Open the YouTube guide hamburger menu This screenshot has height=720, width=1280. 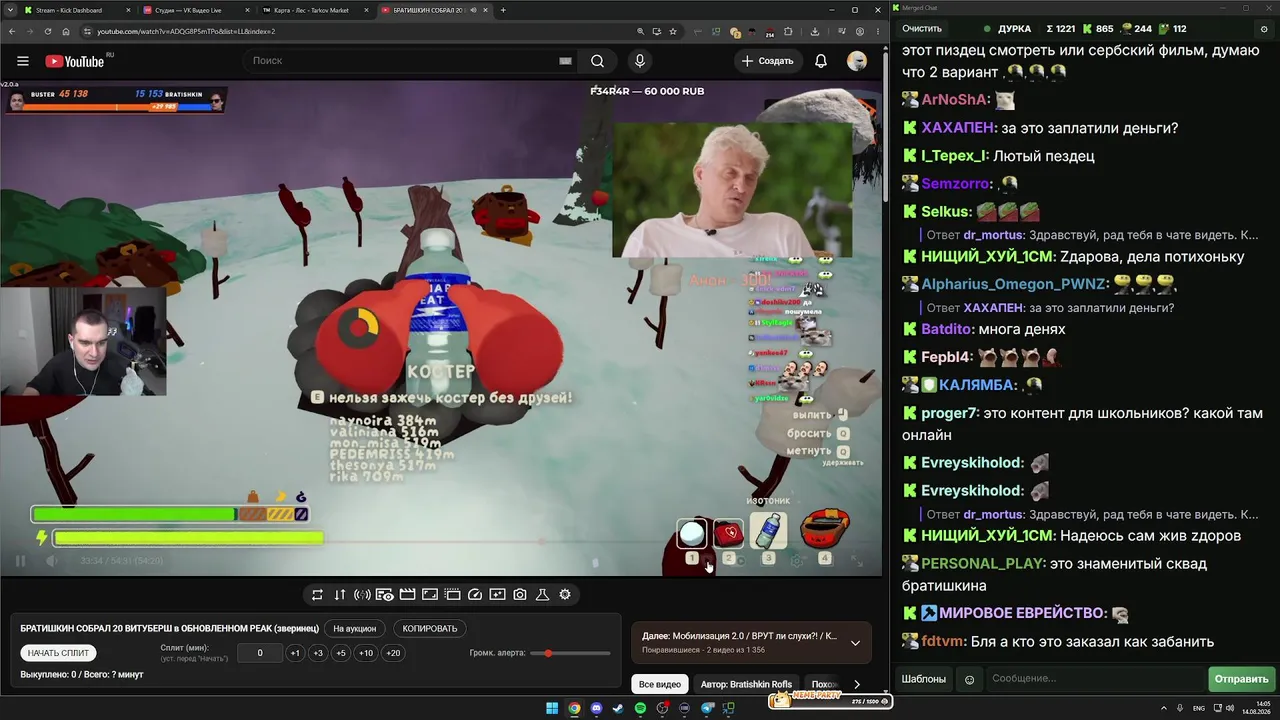coord(23,61)
